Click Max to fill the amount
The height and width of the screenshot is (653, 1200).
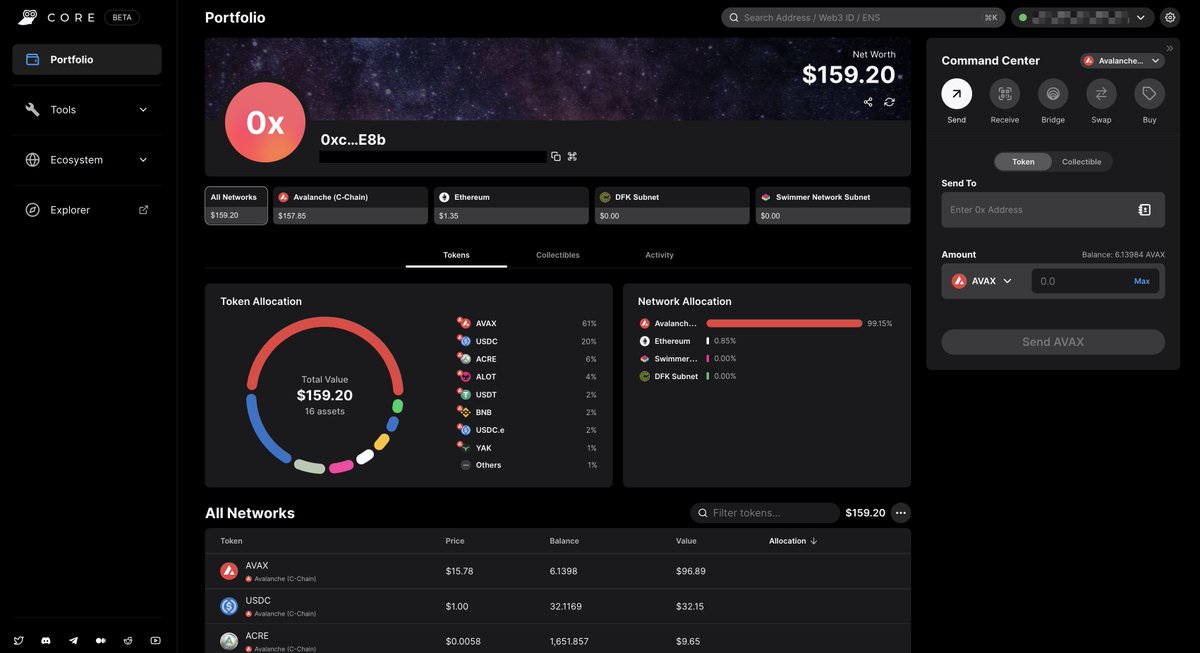point(1142,281)
